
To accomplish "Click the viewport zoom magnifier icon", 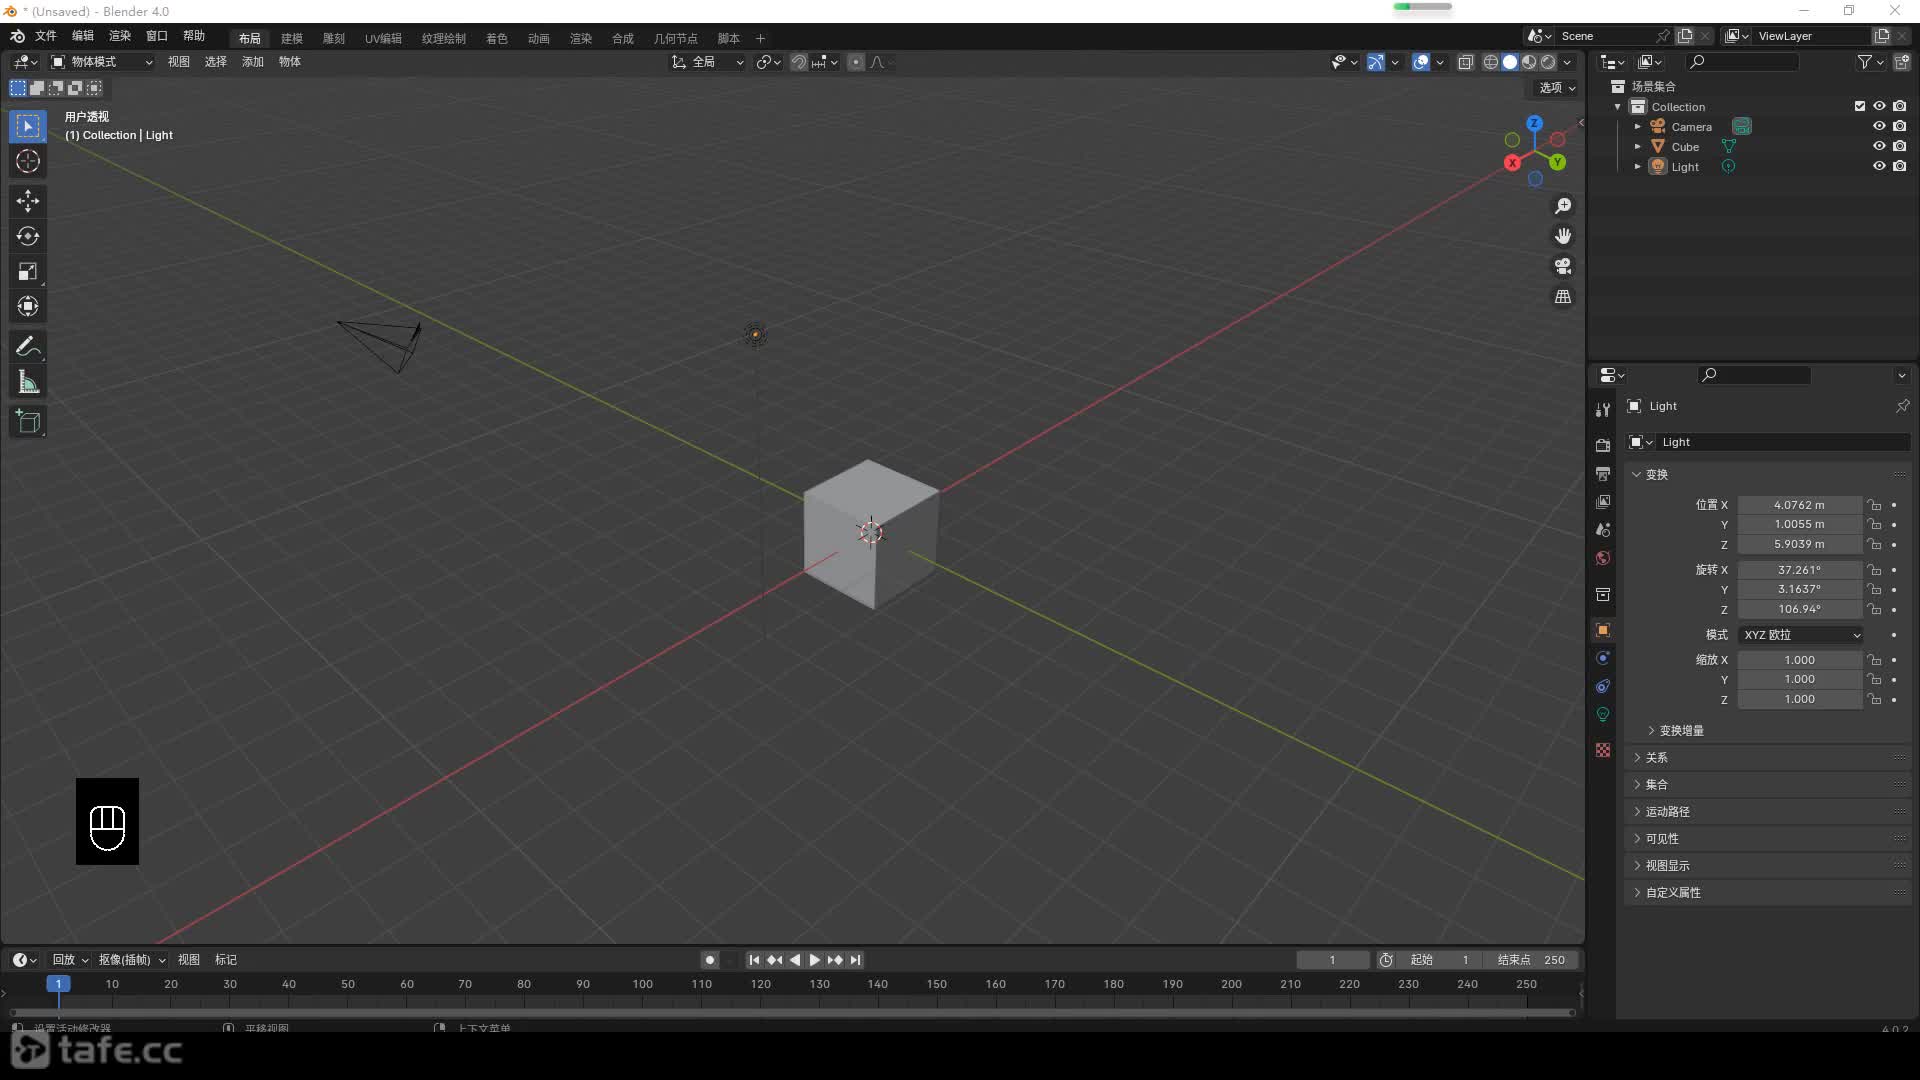I will pos(1562,206).
